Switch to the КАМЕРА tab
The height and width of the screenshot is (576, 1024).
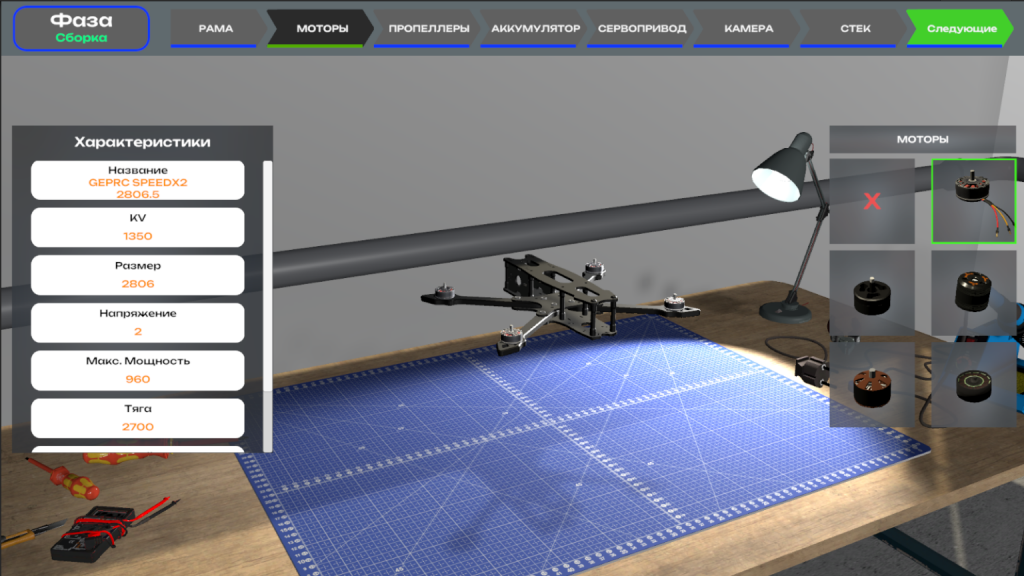coord(748,28)
